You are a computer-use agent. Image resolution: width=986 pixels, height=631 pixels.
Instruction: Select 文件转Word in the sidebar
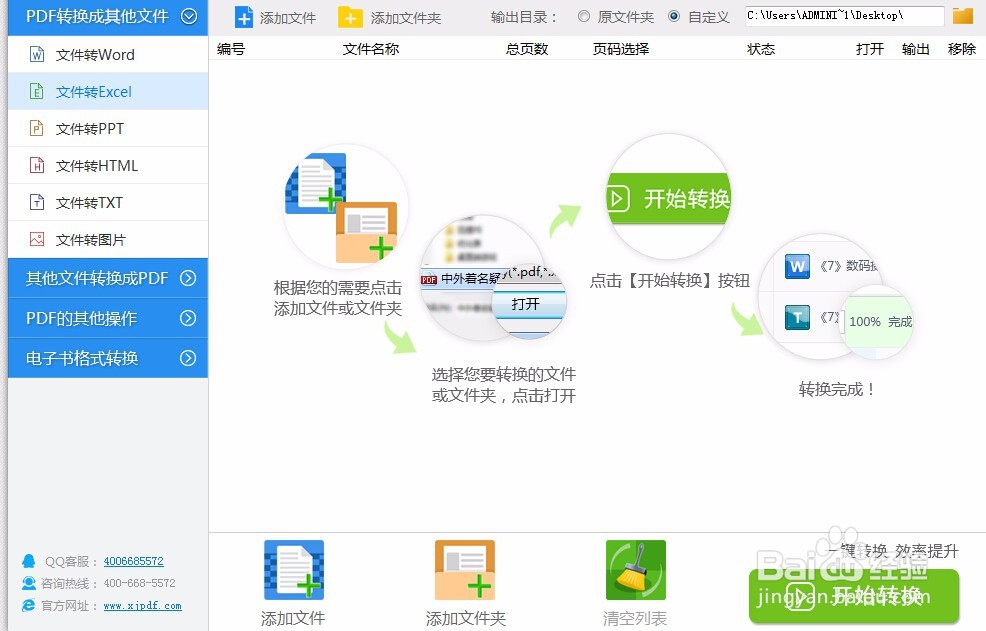108,55
